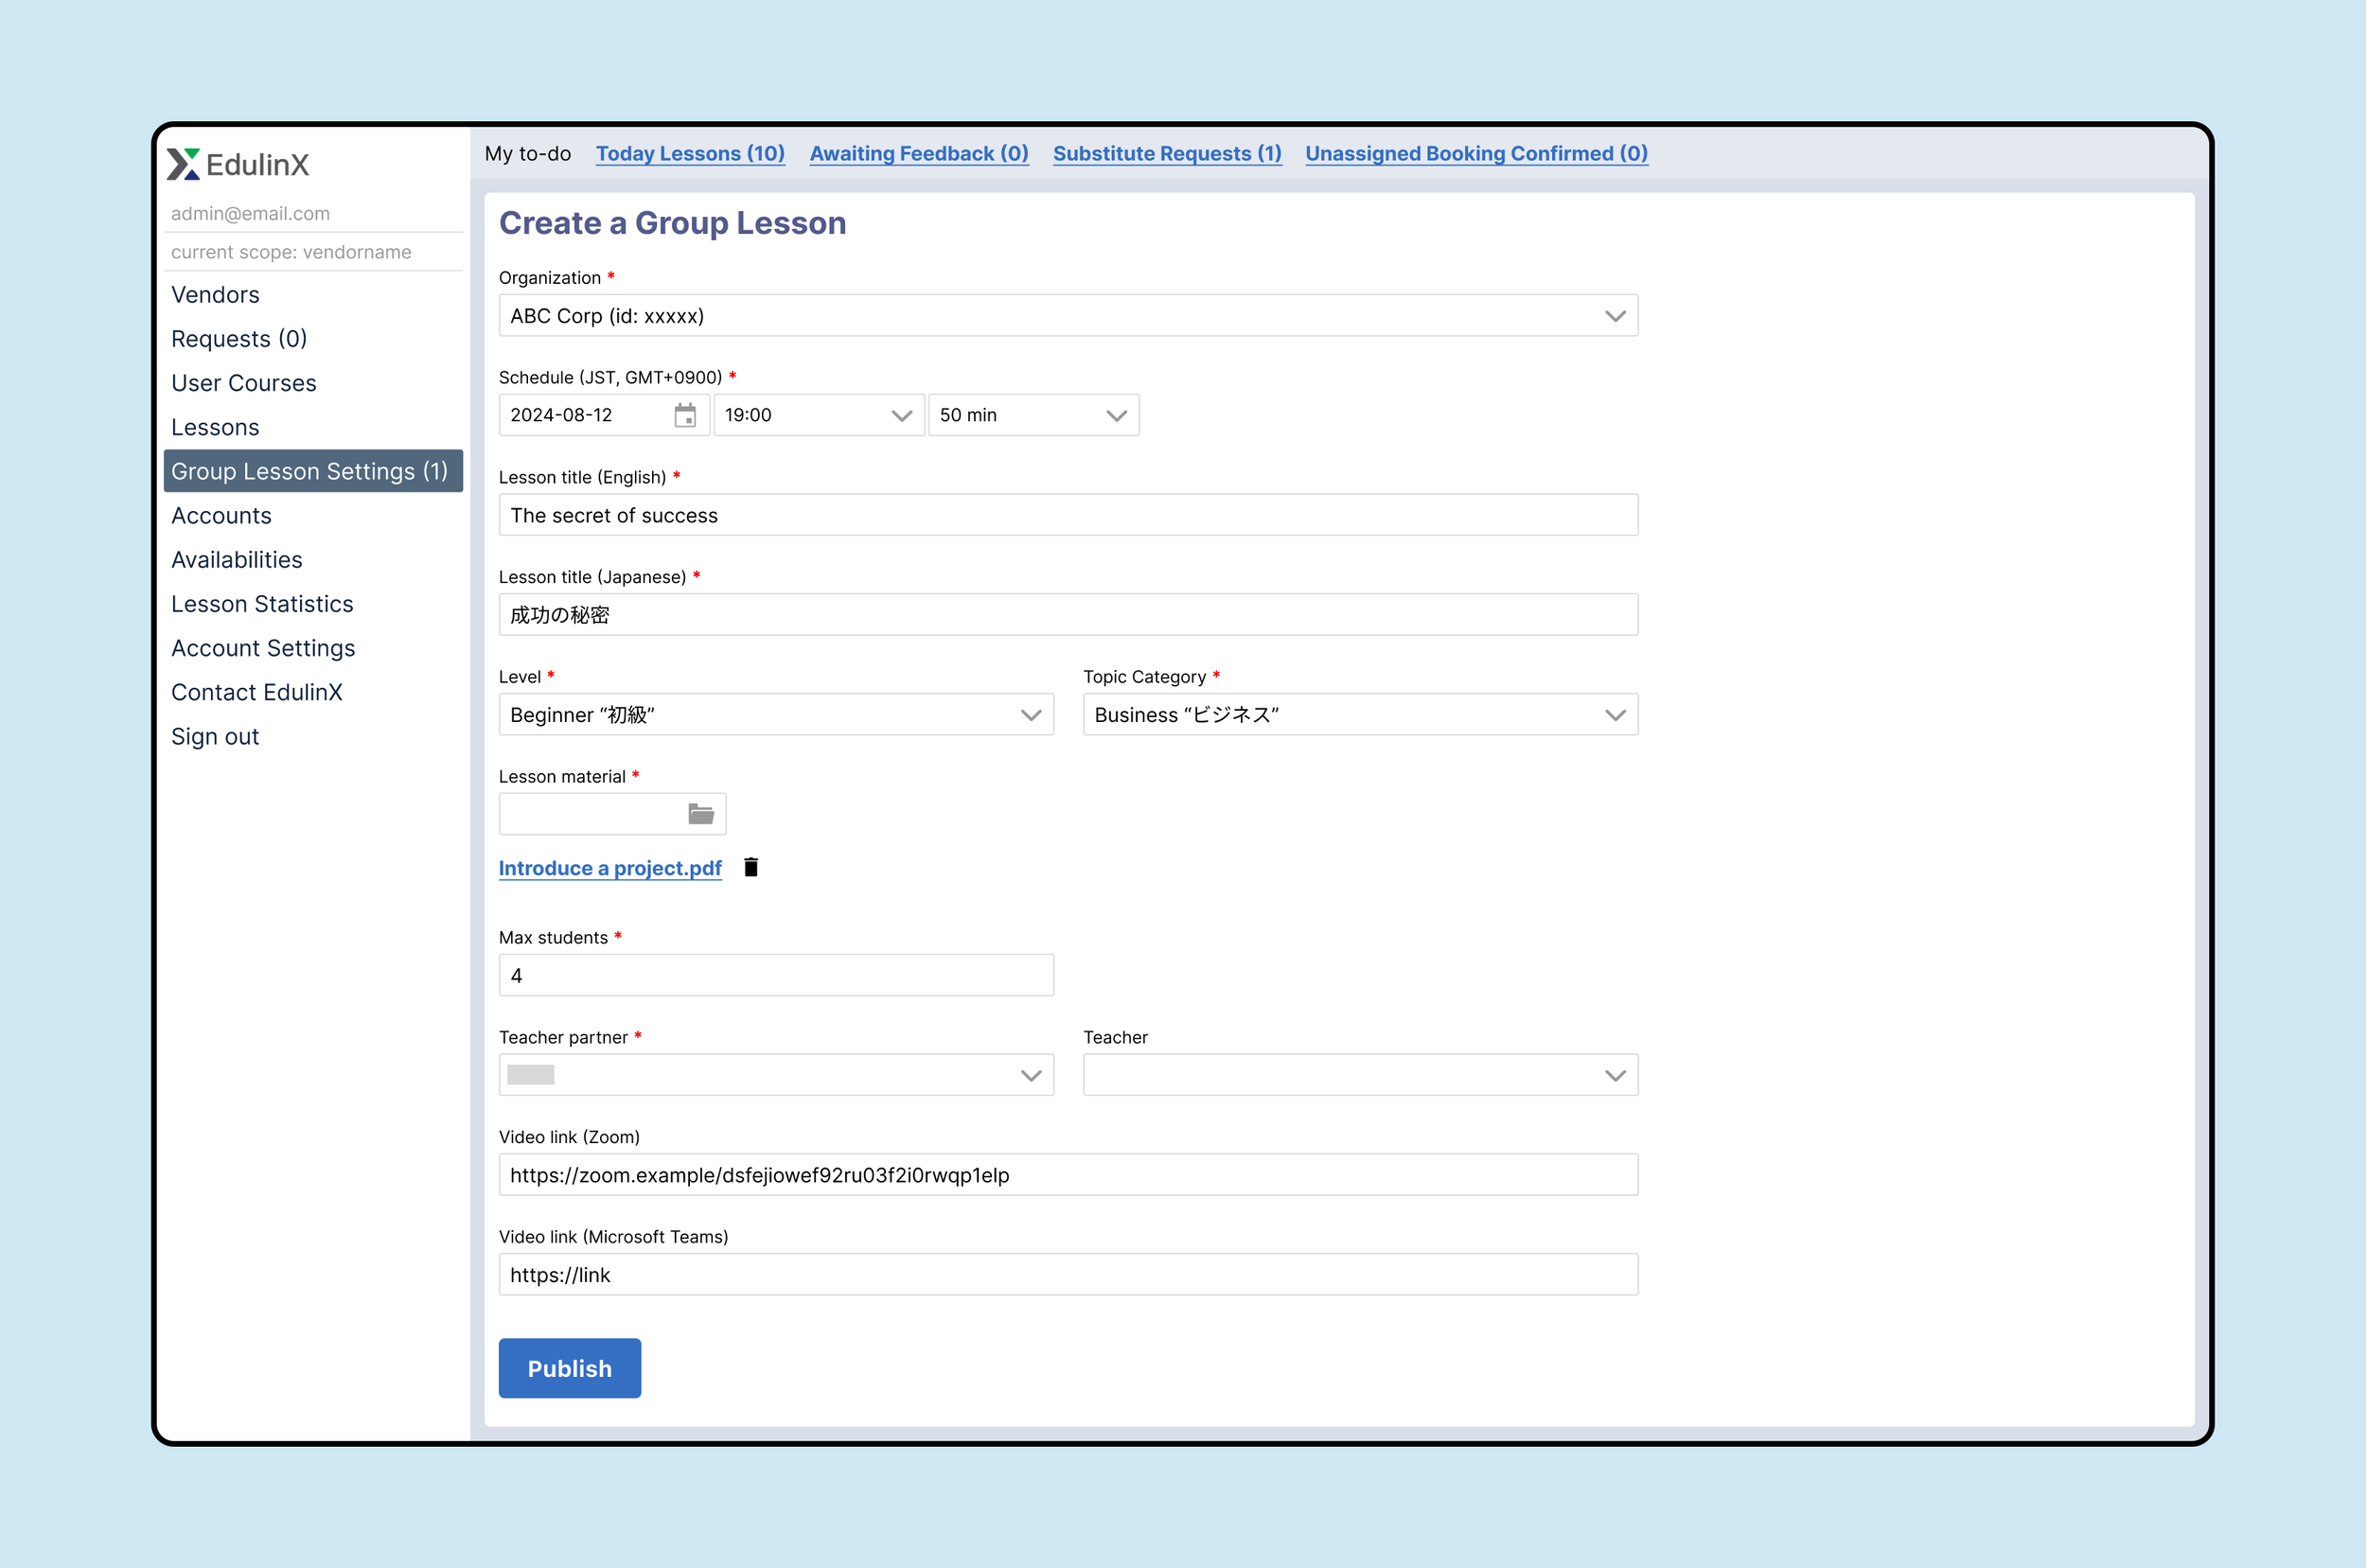Open Substitute Requests (1) link
The width and height of the screenshot is (2366, 1568).
pyautogui.click(x=1166, y=153)
